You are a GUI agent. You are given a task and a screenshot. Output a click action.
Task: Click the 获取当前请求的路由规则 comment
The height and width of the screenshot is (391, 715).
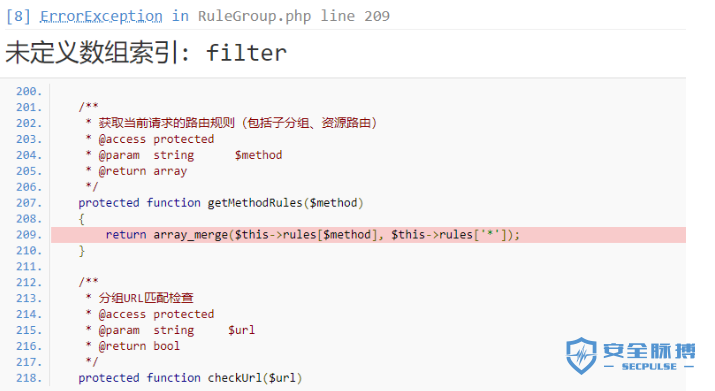pos(167,123)
